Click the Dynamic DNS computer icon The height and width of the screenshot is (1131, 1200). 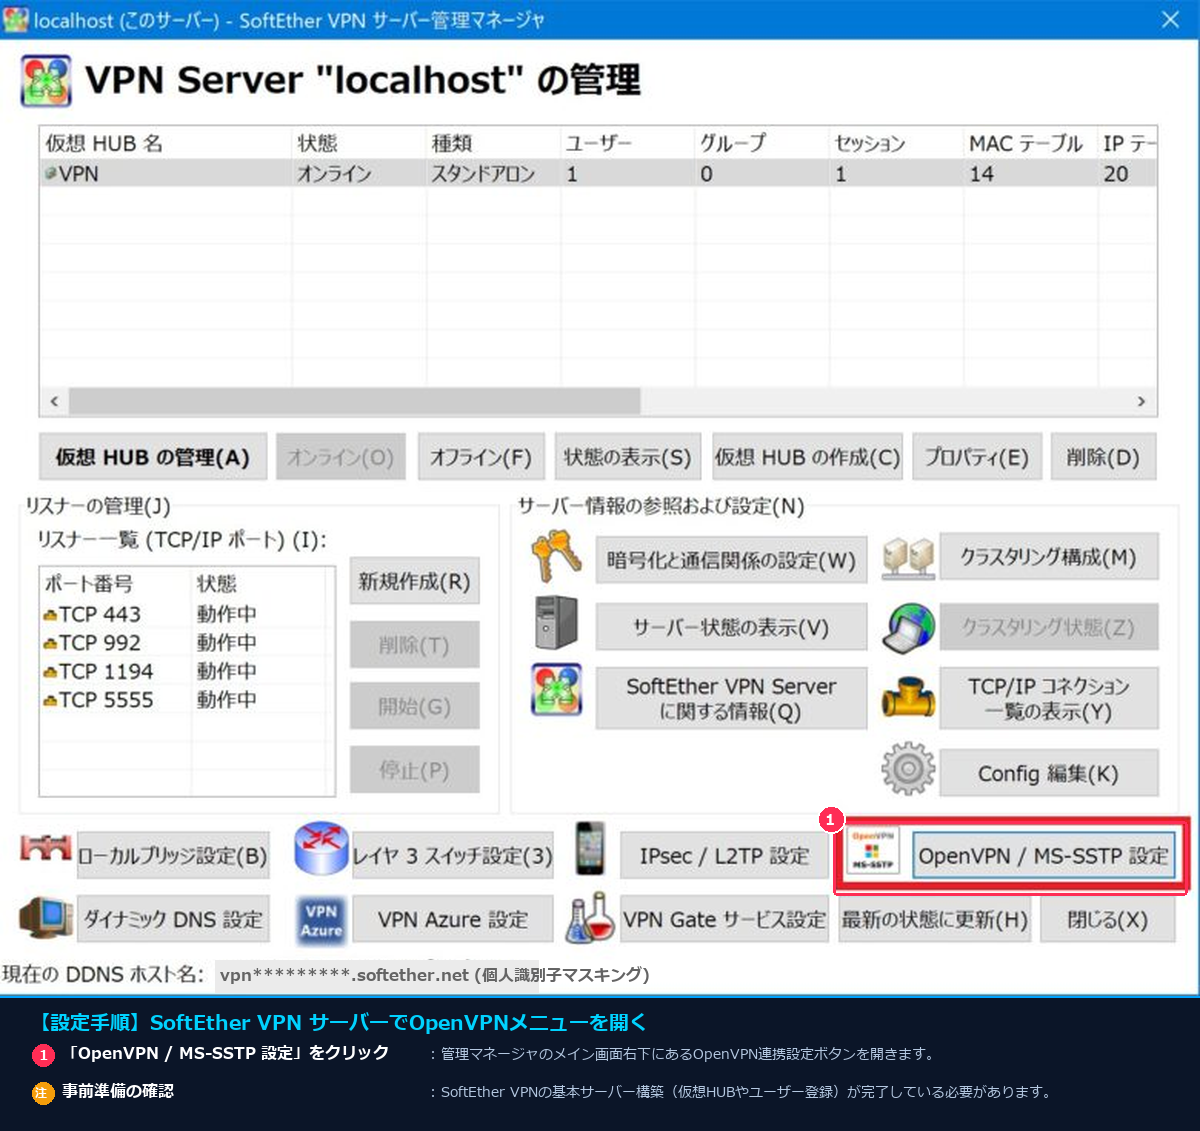pyautogui.click(x=46, y=916)
